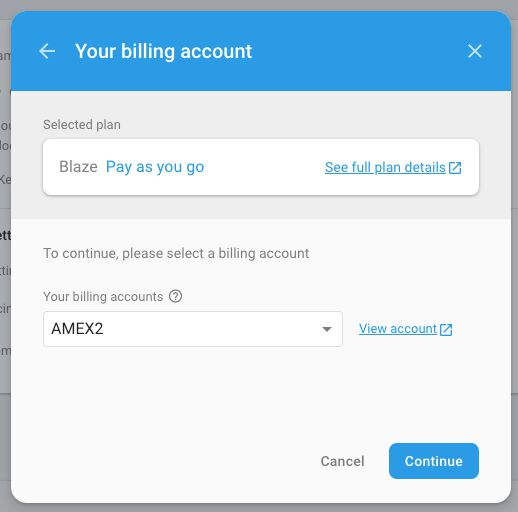Viewport: 518px width, 512px height.
Task: Click the Blaze plan name
Action: [x=78, y=167]
